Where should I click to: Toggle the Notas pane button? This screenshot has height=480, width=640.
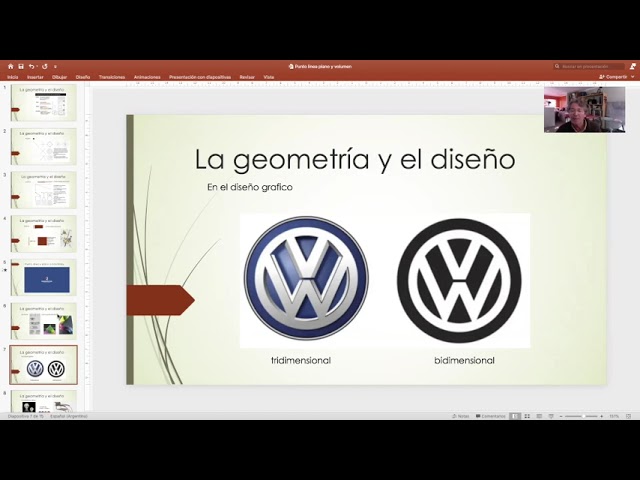click(461, 416)
